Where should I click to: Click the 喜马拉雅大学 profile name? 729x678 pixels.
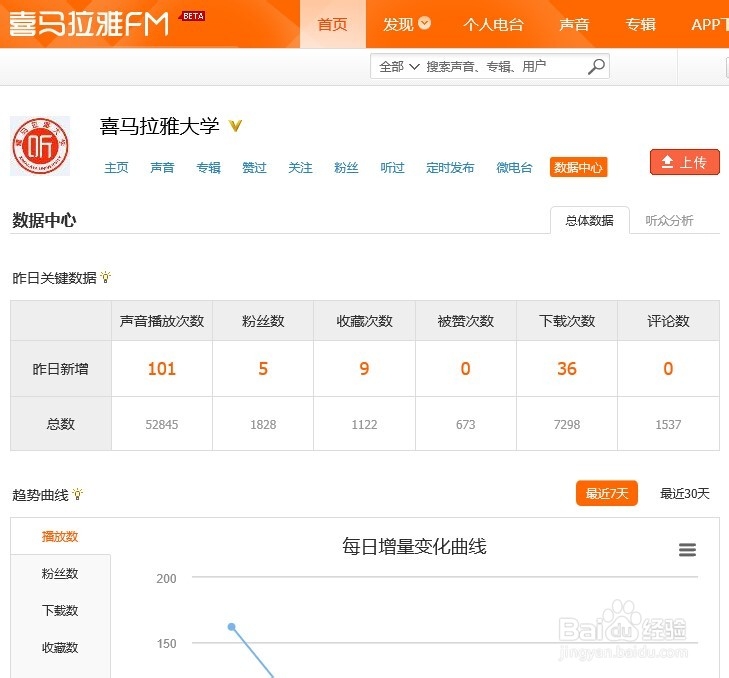(159, 126)
